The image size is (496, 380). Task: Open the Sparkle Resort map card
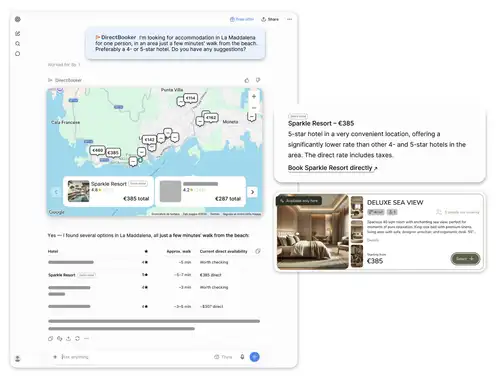pos(108,191)
